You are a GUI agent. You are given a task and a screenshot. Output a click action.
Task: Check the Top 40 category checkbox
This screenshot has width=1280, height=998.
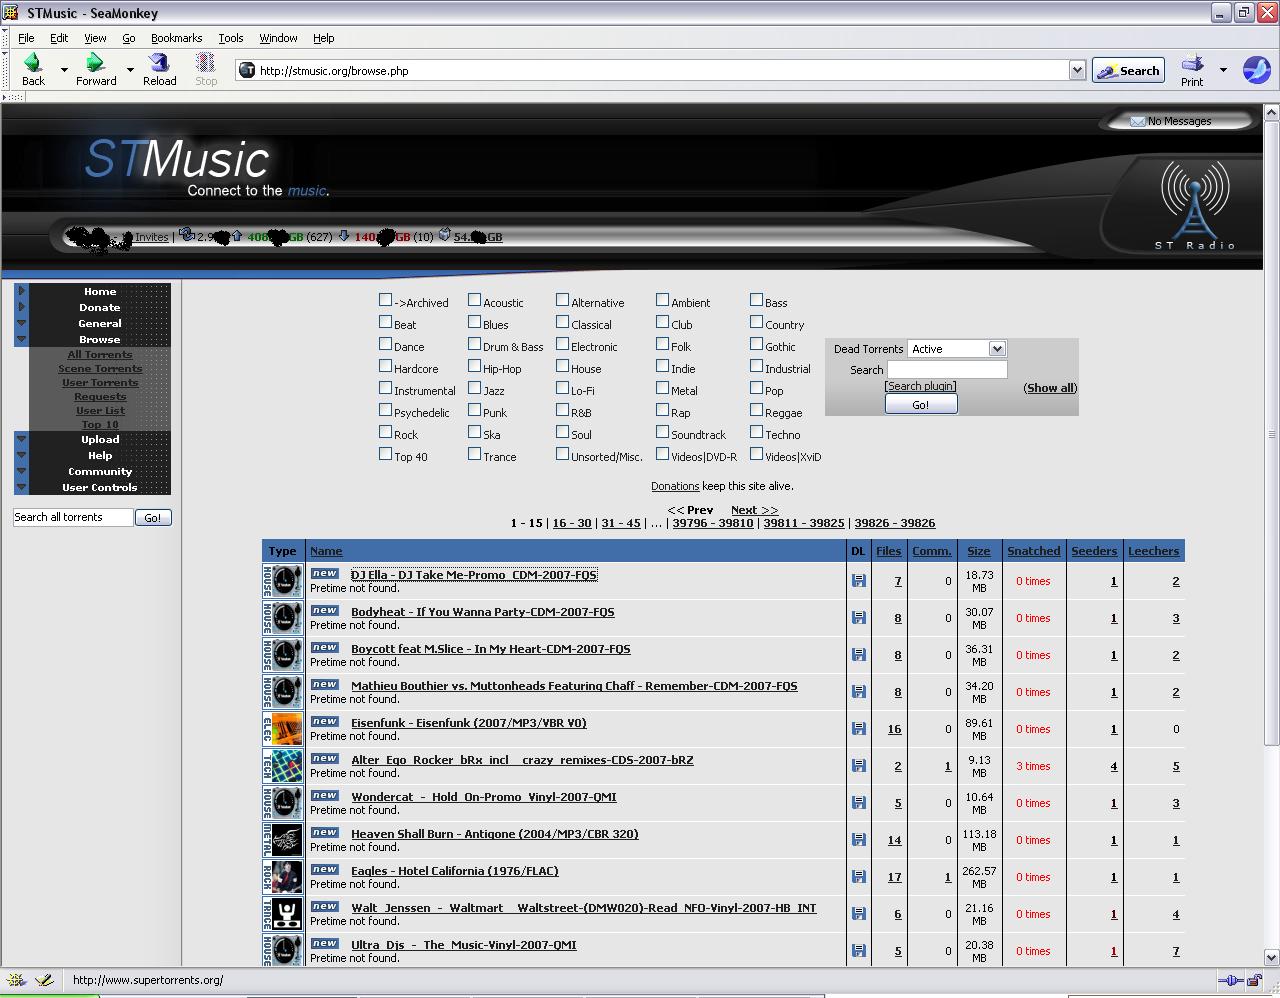coord(385,454)
